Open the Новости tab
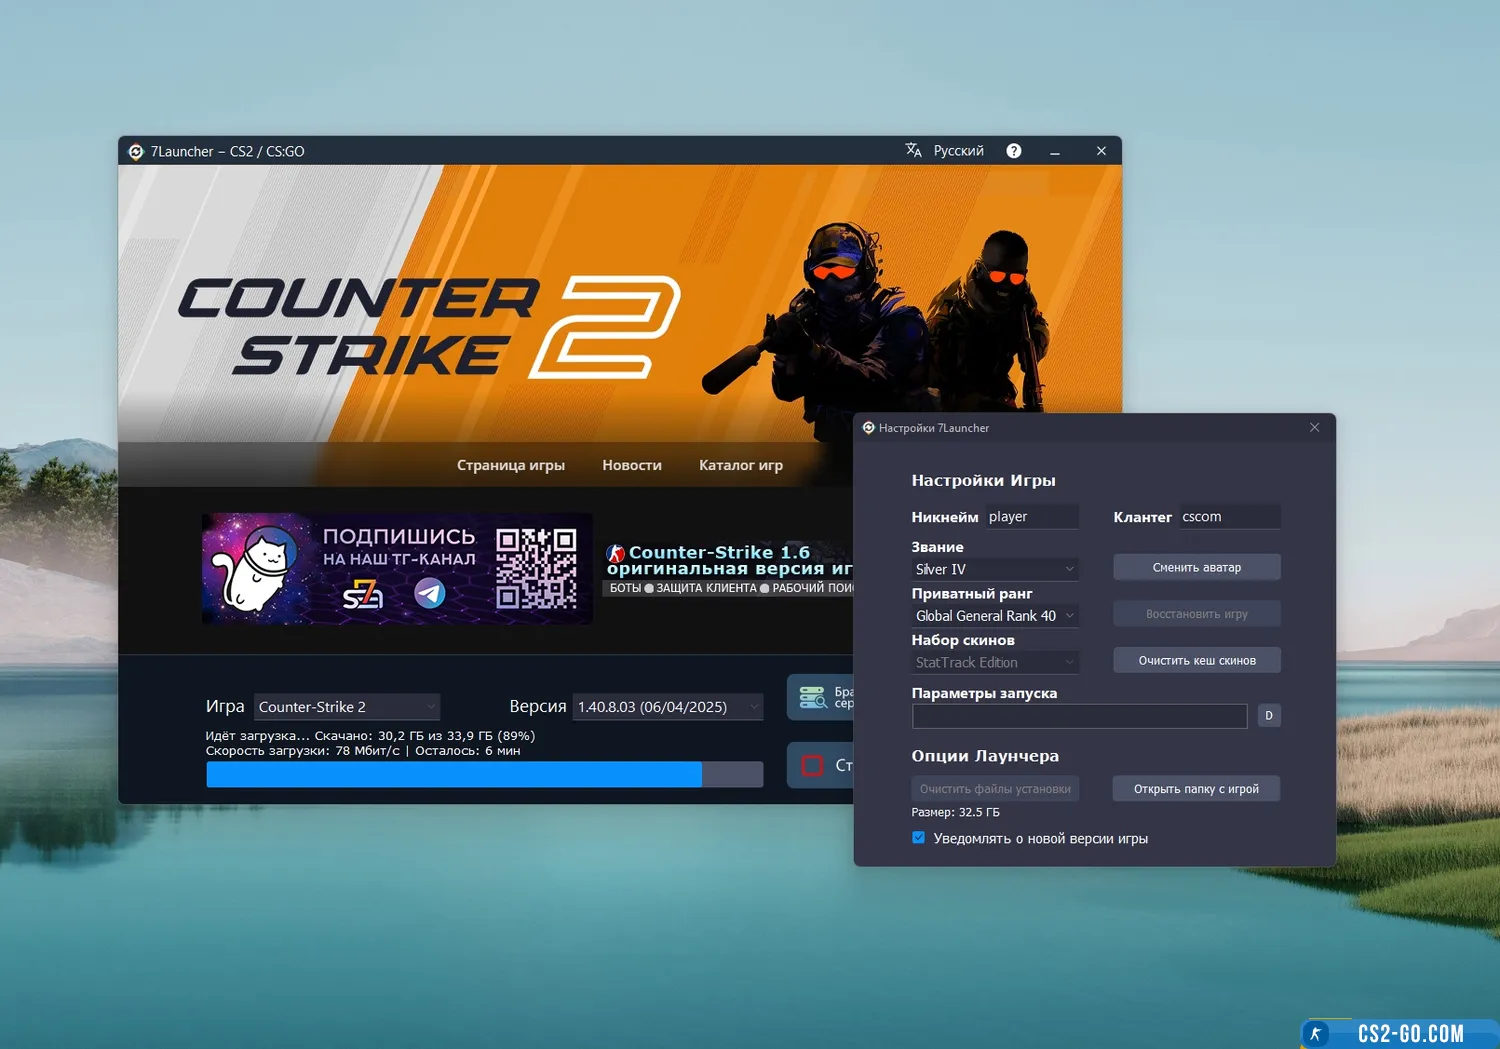The height and width of the screenshot is (1049, 1500). pyautogui.click(x=631, y=465)
